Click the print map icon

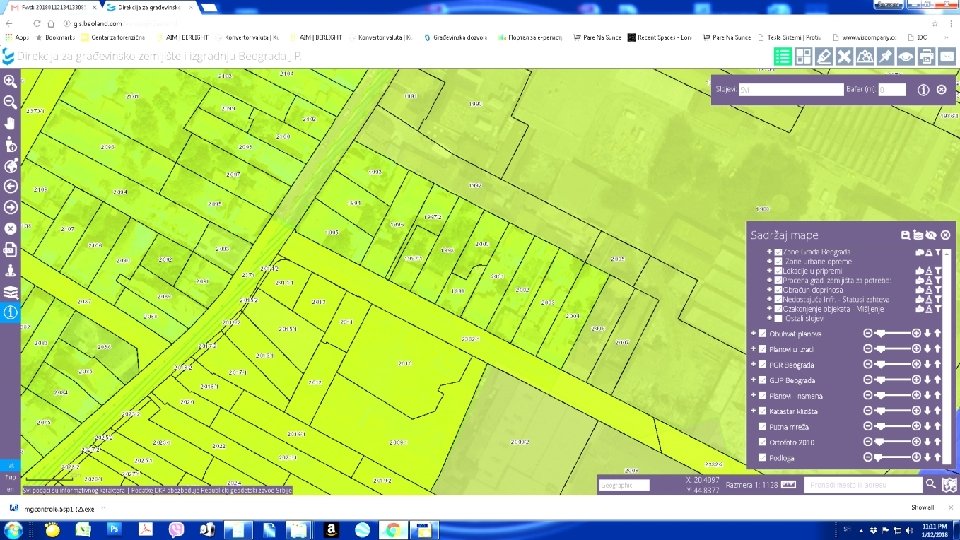[x=926, y=57]
